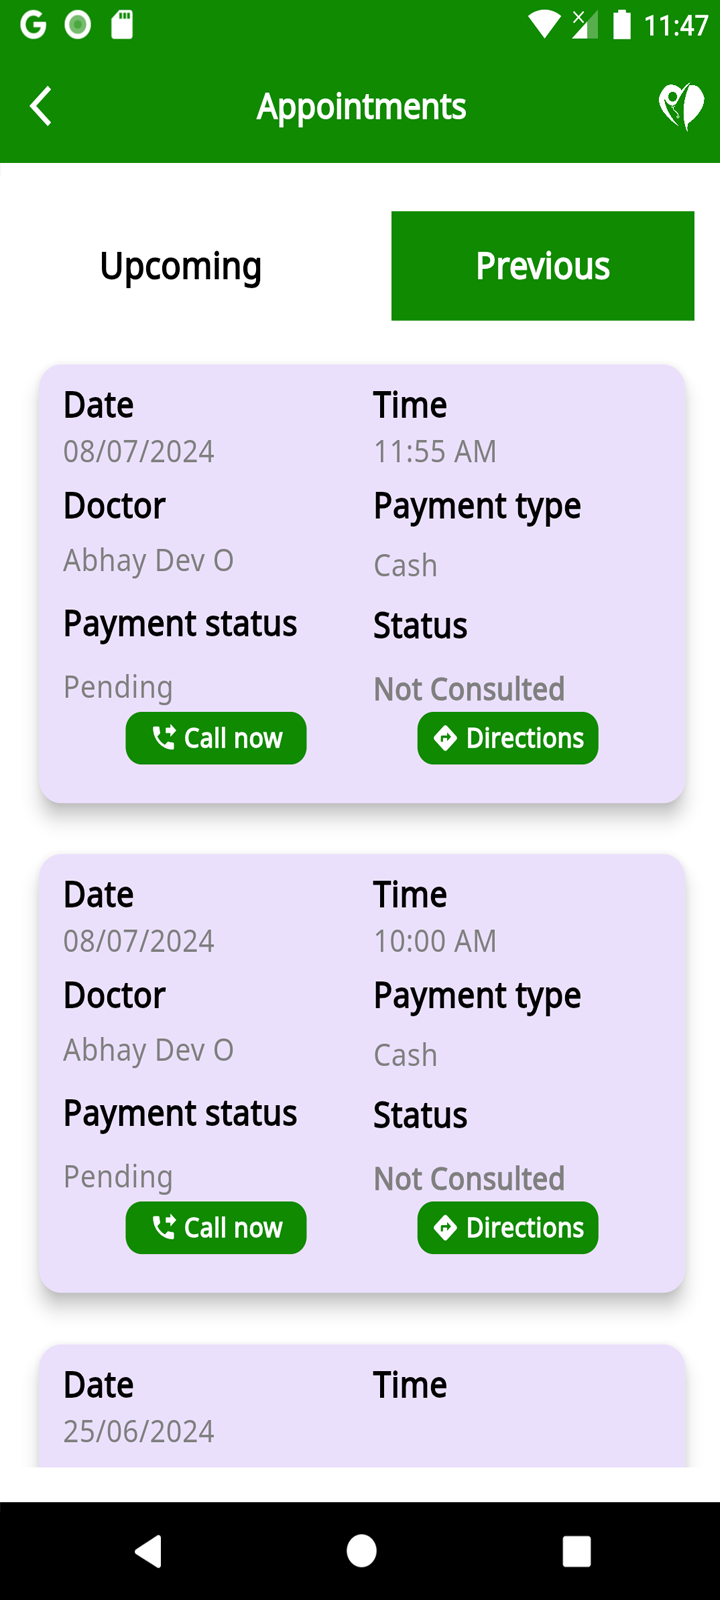Open the 25/06/2024 appointment card
This screenshot has height=1600, width=720.
click(362, 1406)
